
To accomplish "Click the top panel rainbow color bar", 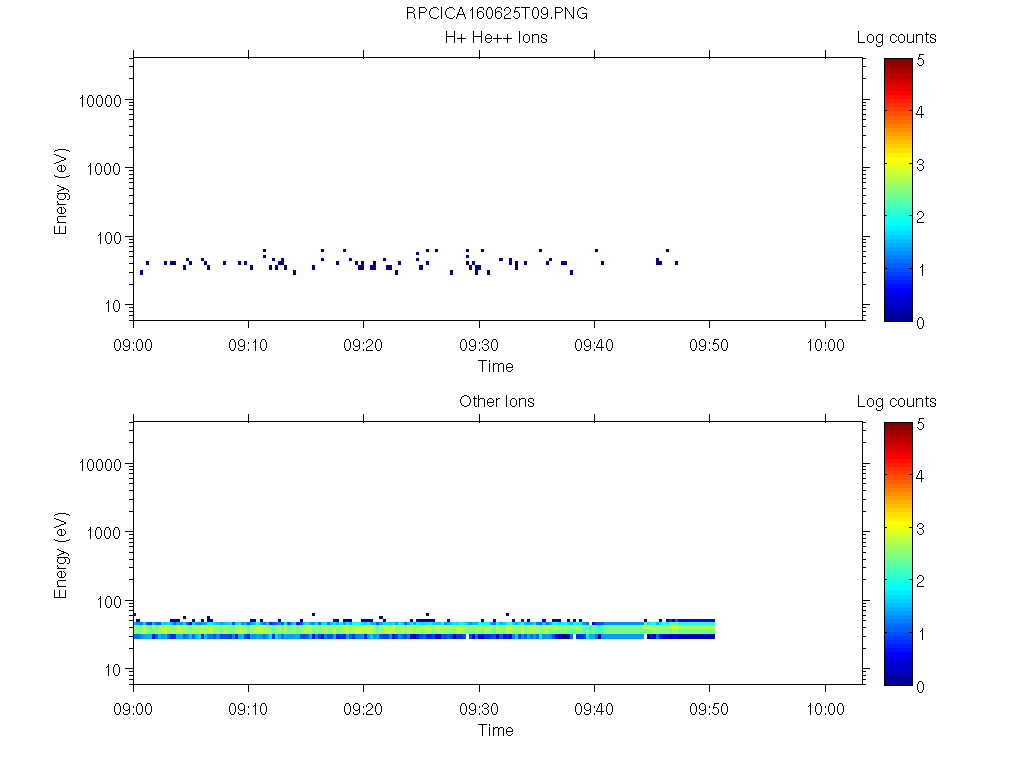I will 898,190.
